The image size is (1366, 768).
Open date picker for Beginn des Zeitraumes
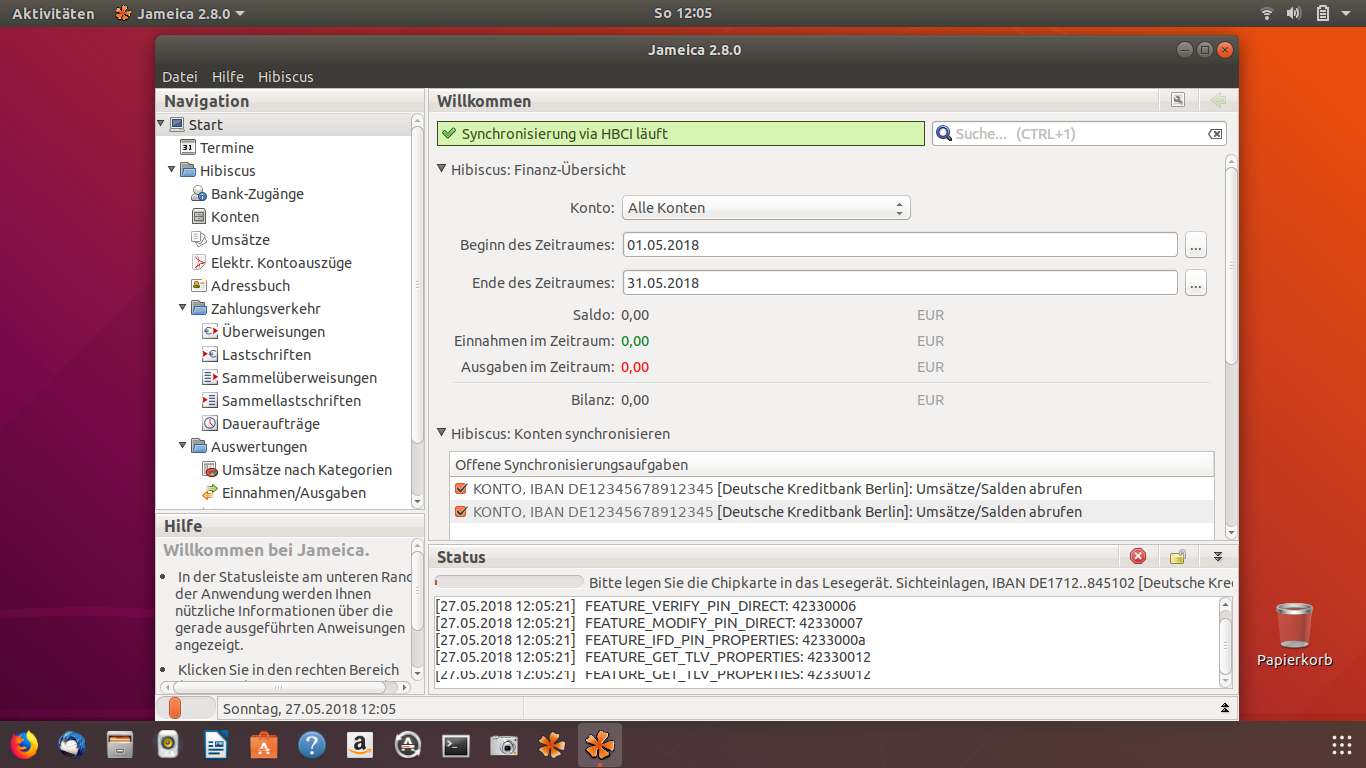[x=1196, y=245]
